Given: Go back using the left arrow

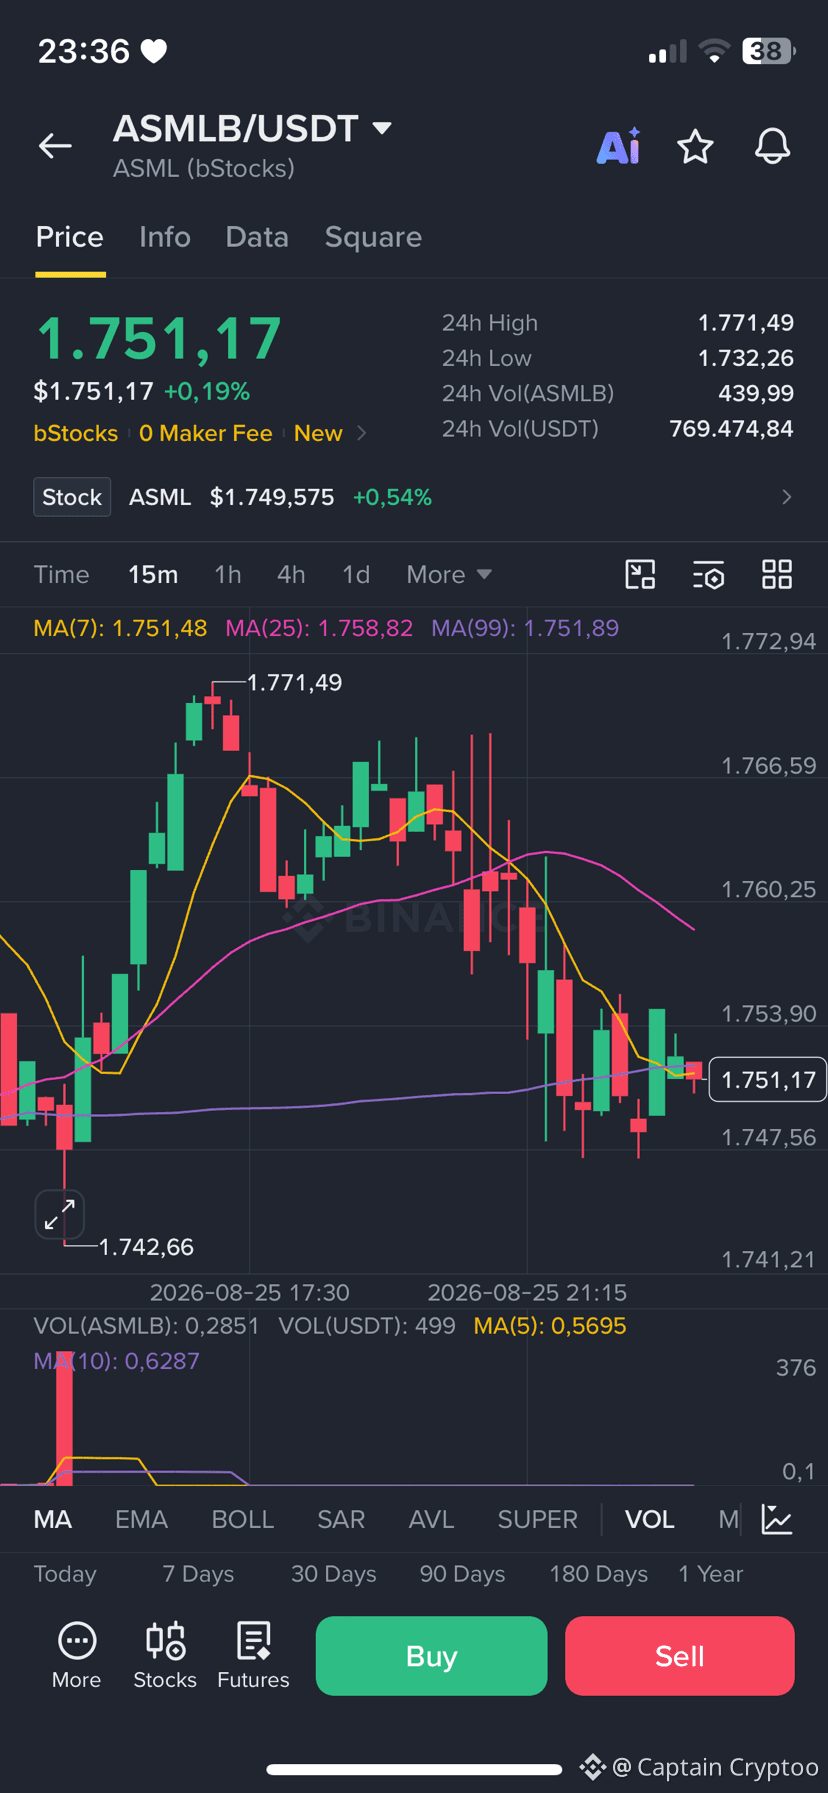Looking at the screenshot, I should point(55,146).
